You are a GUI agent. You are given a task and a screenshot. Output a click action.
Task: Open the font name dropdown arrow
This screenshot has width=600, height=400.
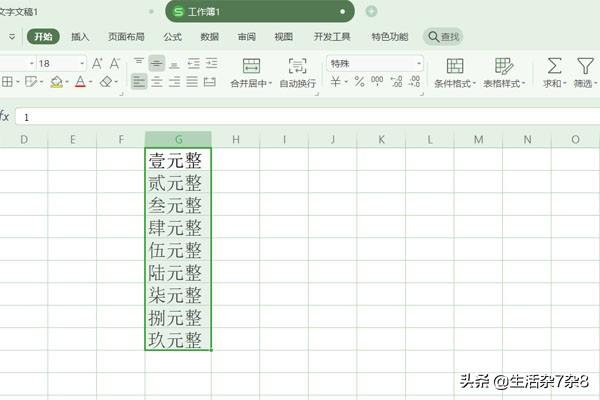[31, 64]
